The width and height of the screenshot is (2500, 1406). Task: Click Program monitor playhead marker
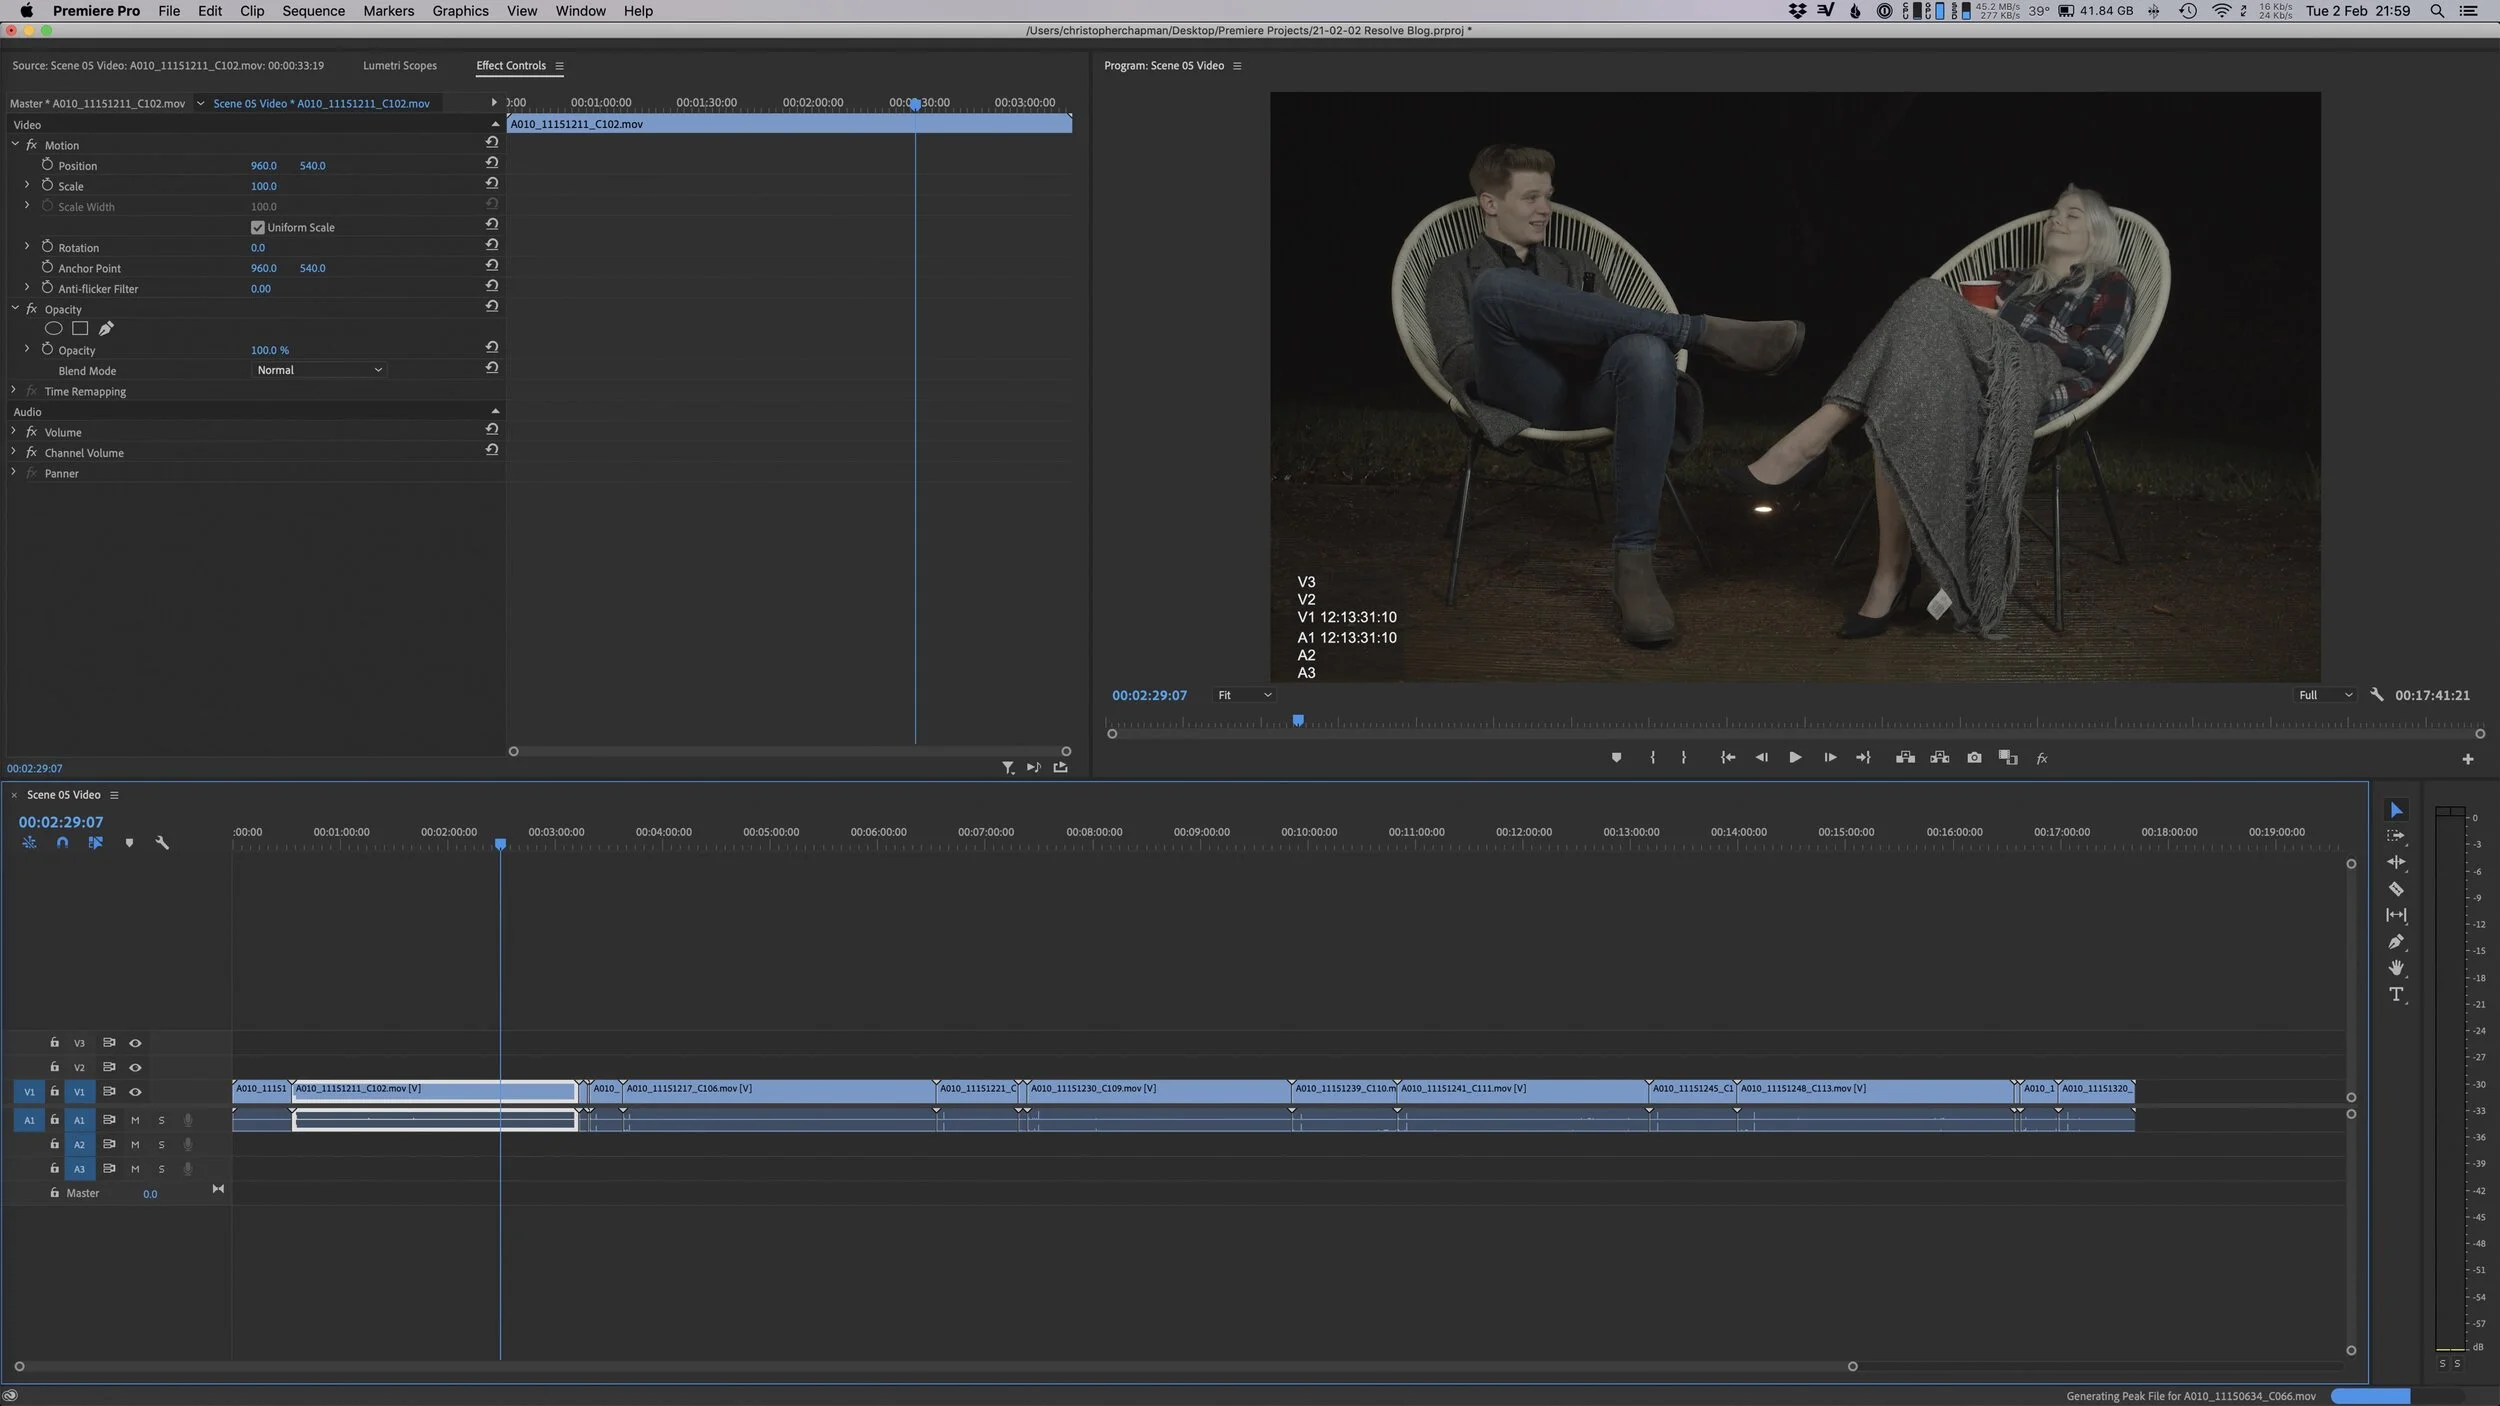[x=1298, y=720]
